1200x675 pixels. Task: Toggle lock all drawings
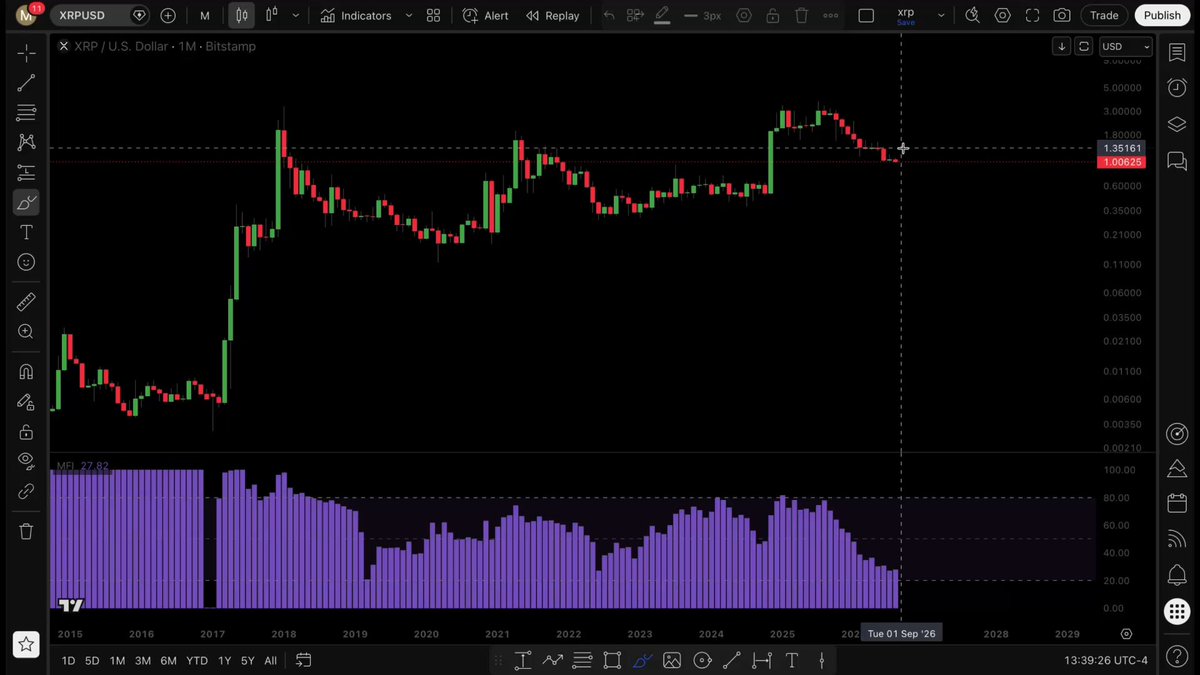click(x=26, y=432)
